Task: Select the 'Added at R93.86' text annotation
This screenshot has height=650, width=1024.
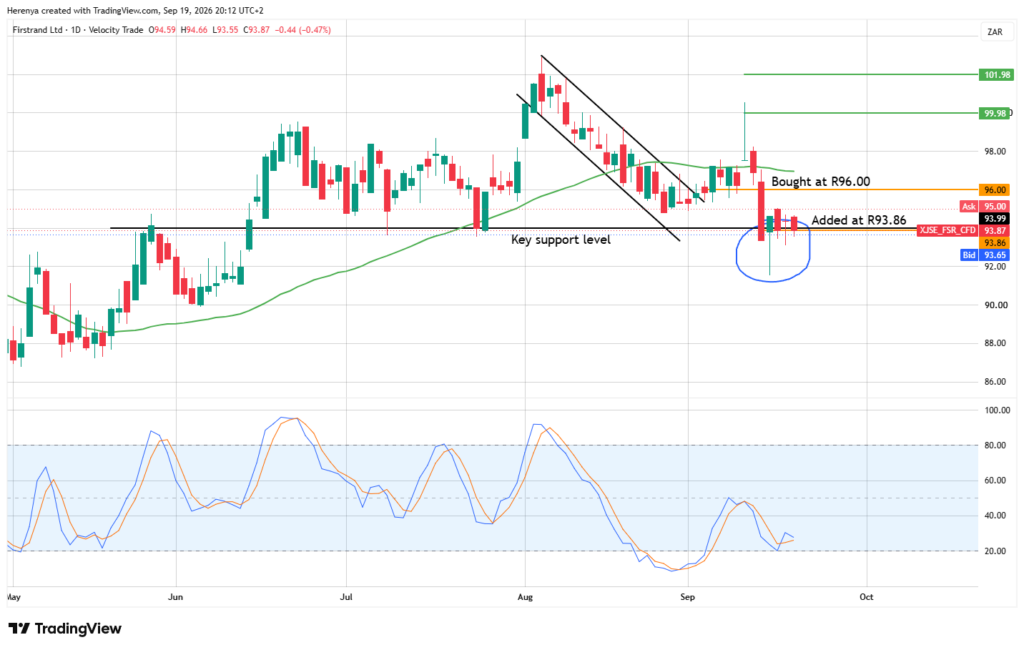Action: pyautogui.click(x=859, y=220)
